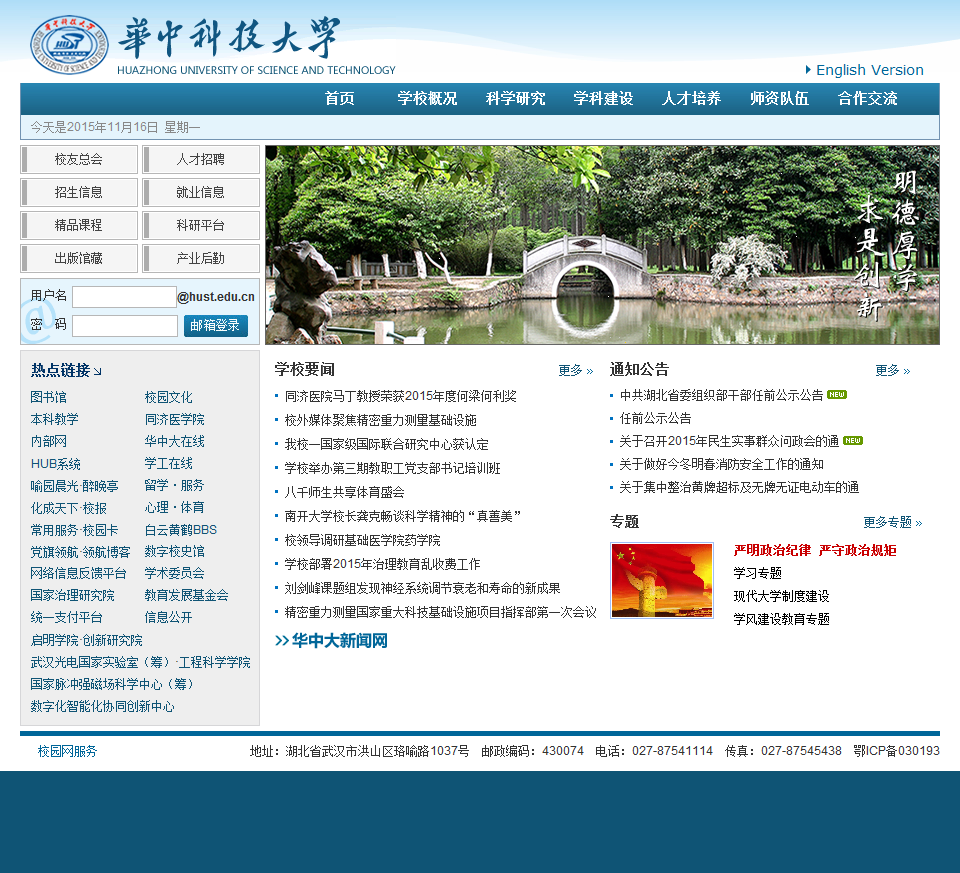Viewport: 960px width, 873px height.
Task: Open 精品课程 button
Action: [79, 226]
